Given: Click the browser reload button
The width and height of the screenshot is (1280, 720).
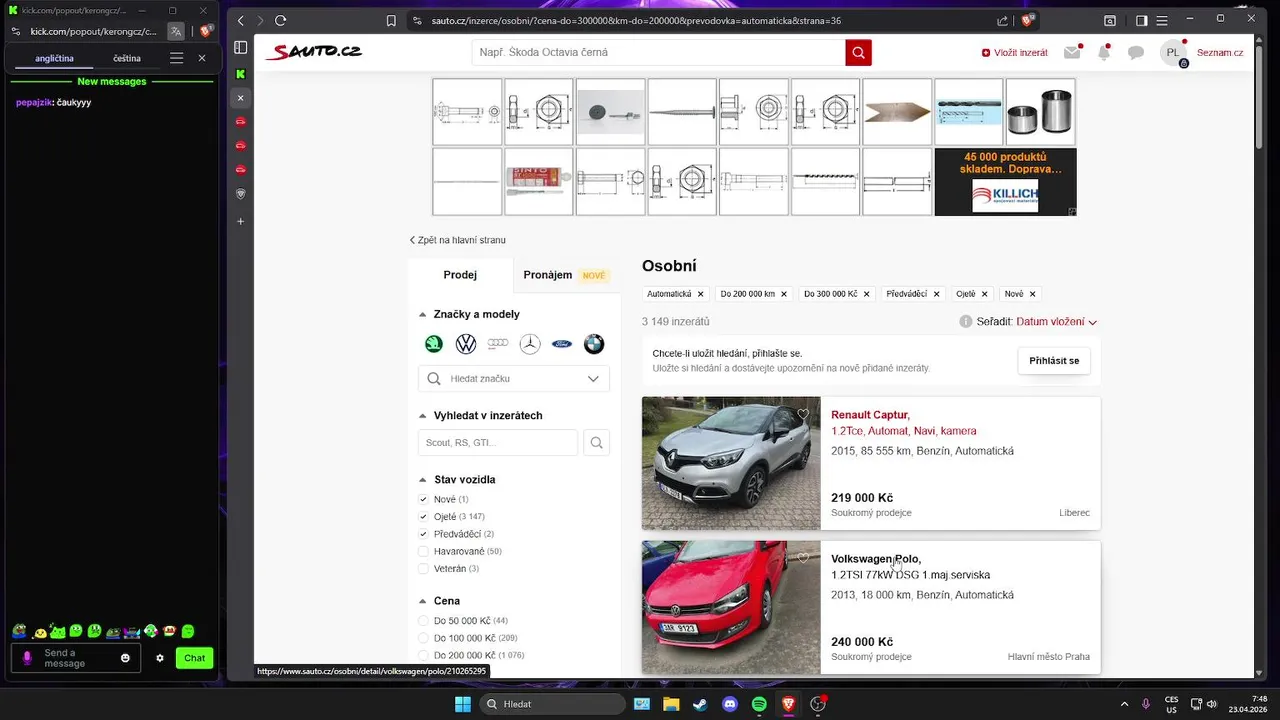Looking at the screenshot, I should [x=280, y=20].
